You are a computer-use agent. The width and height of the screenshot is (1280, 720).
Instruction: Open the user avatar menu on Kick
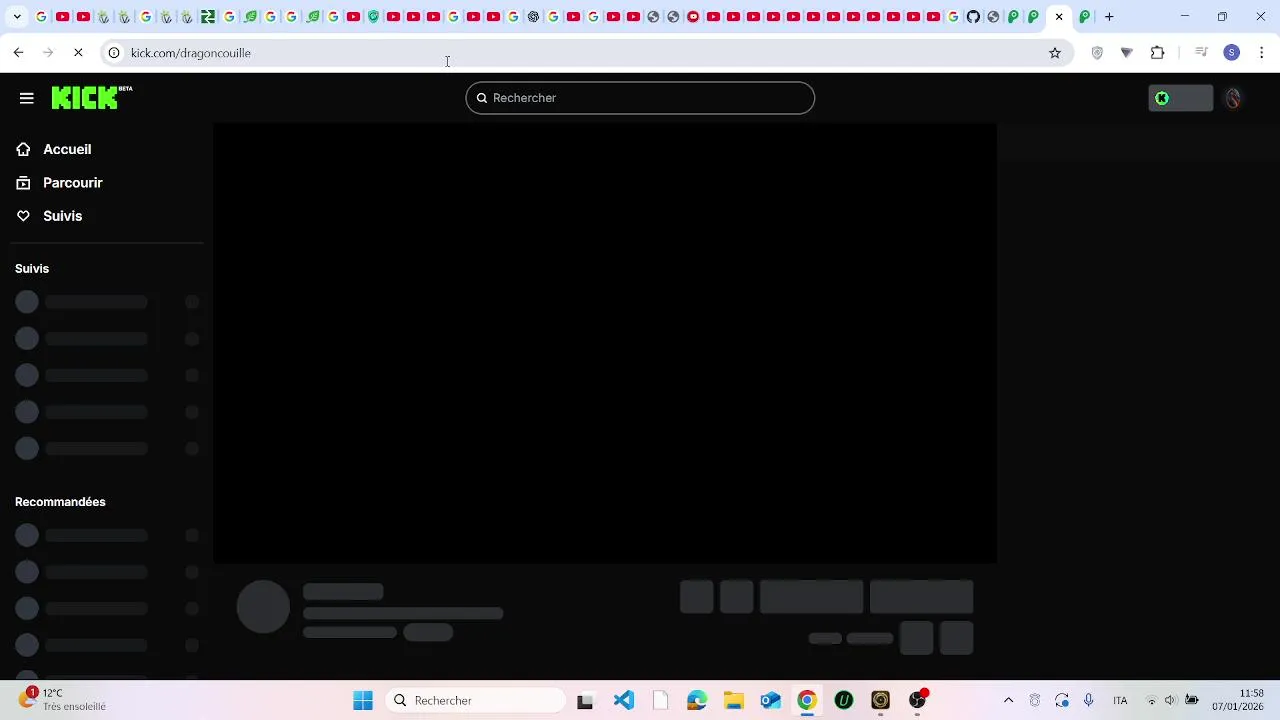(x=1233, y=98)
